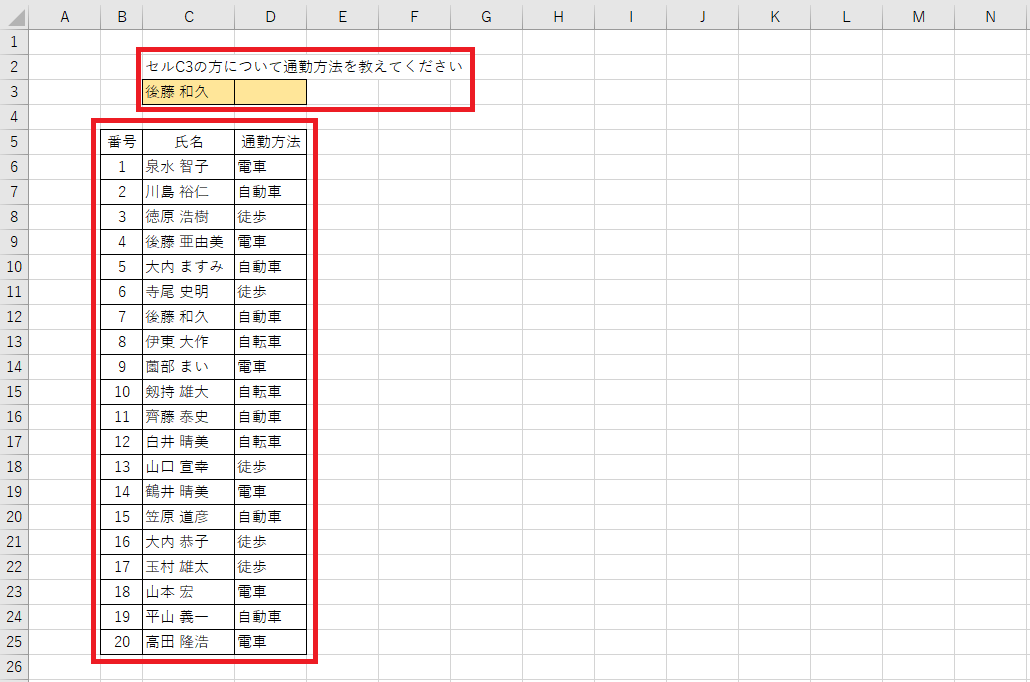Select the name 川島 裕仁
Viewport: 1030px width, 682px height.
pyautogui.click(x=177, y=192)
